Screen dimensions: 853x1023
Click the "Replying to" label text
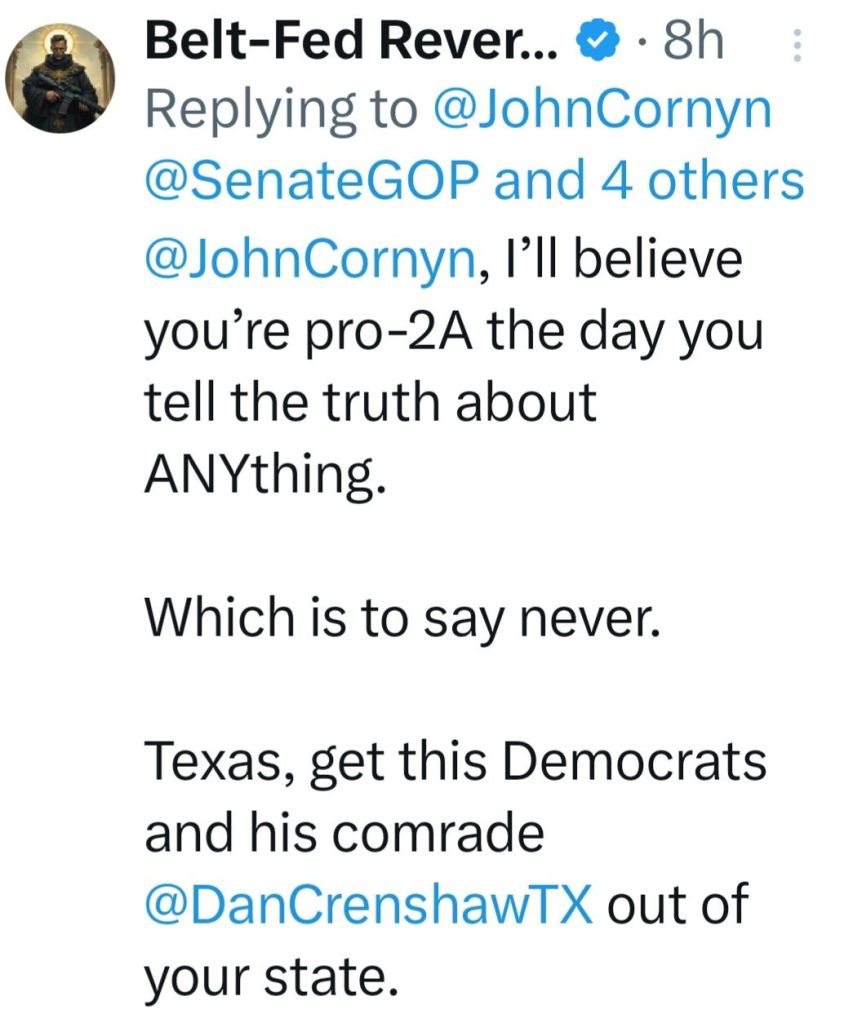[x=281, y=111]
